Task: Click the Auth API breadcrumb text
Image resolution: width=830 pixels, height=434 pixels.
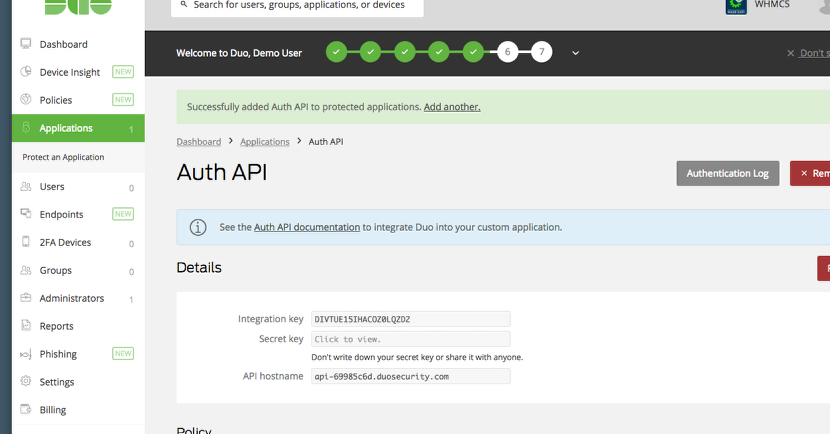Action: pos(326,142)
